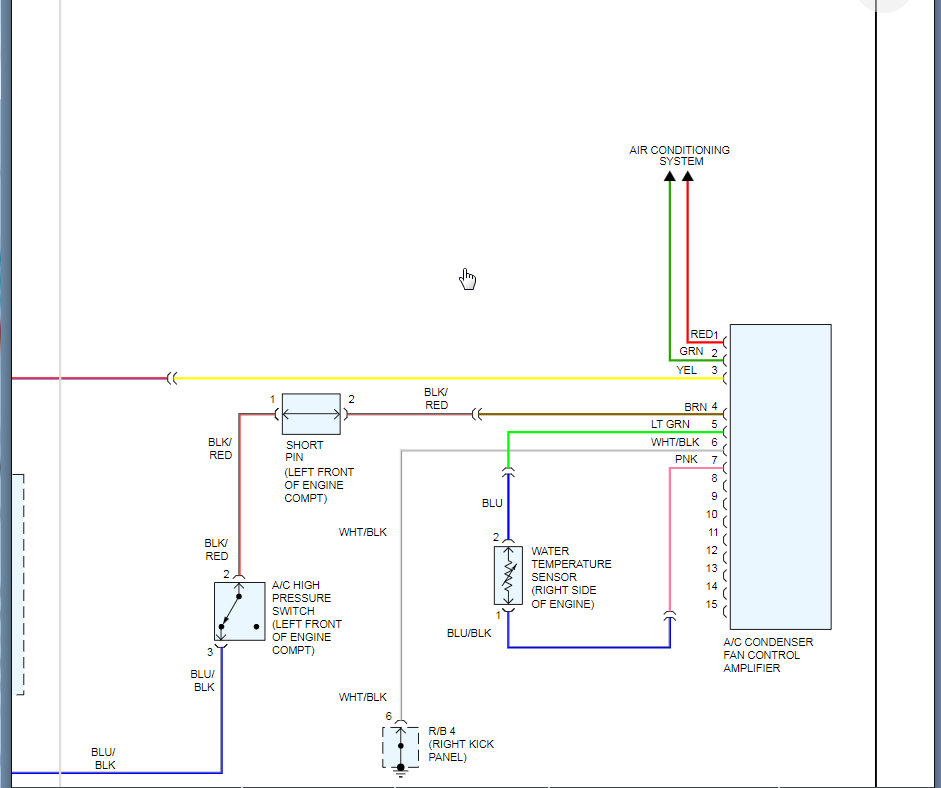
Task: Click the A/C condenser fan control amplifier block
Action: tap(780, 477)
